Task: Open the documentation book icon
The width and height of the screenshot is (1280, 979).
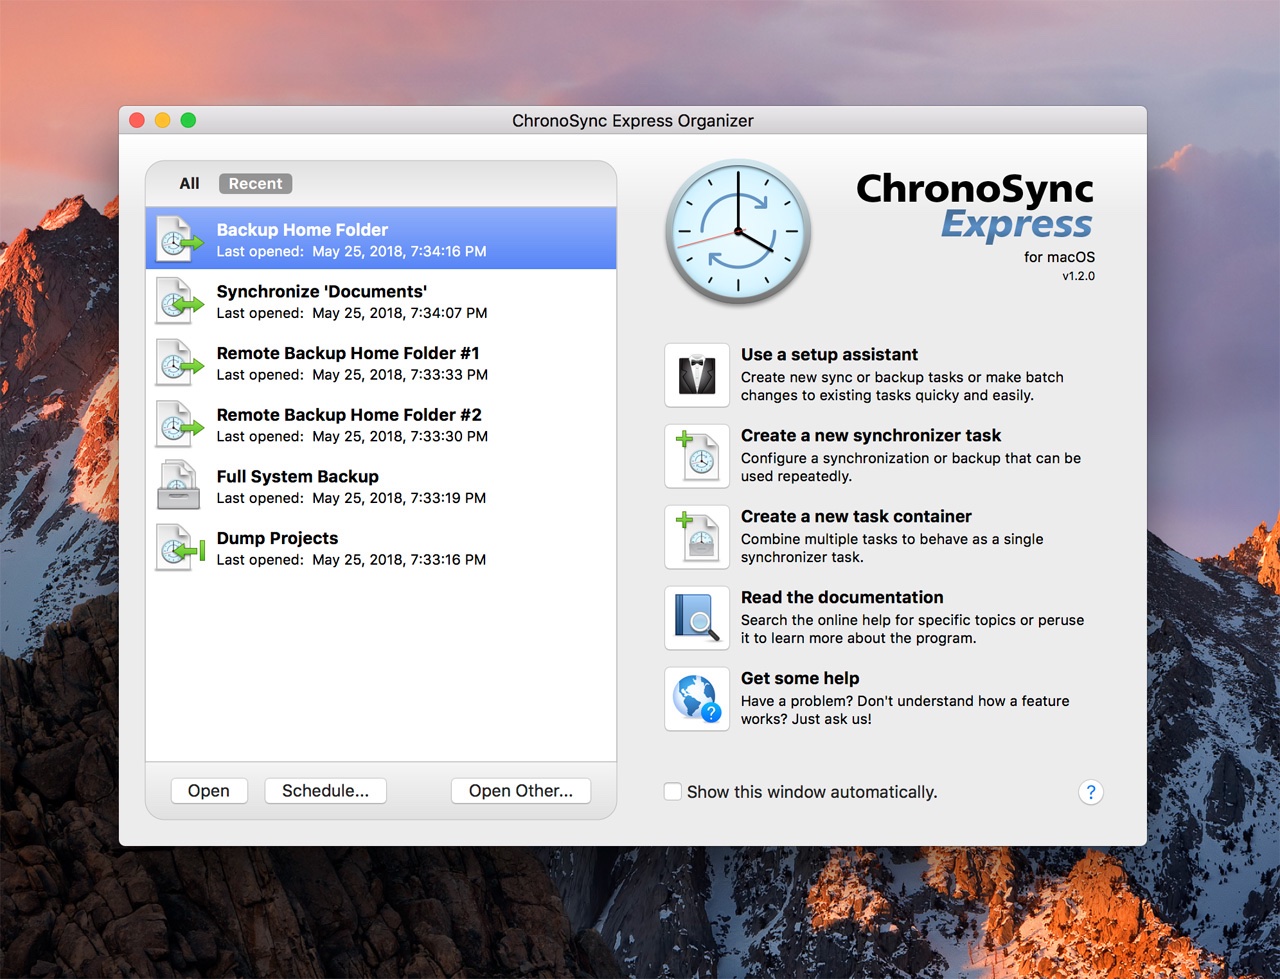Action: point(697,618)
